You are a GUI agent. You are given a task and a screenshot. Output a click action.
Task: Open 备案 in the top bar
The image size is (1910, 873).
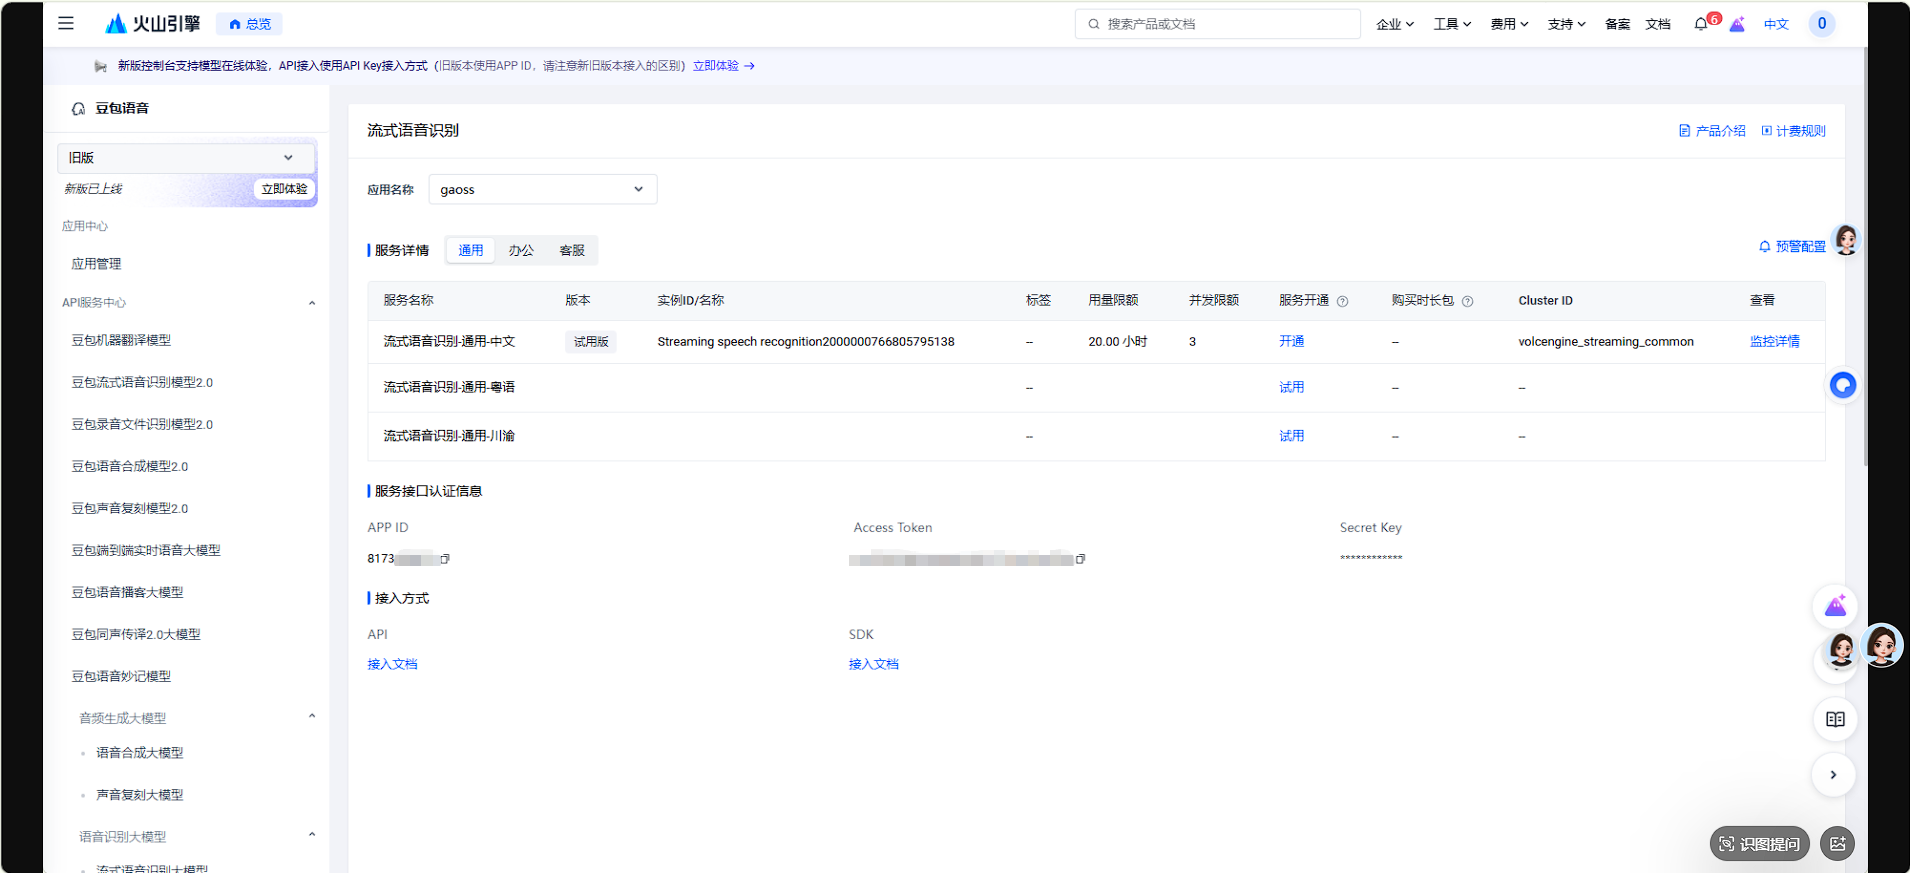[x=1617, y=24]
